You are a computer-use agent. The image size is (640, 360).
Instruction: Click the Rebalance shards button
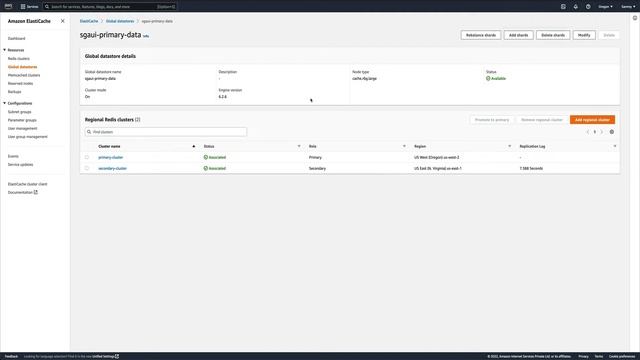click(480, 35)
